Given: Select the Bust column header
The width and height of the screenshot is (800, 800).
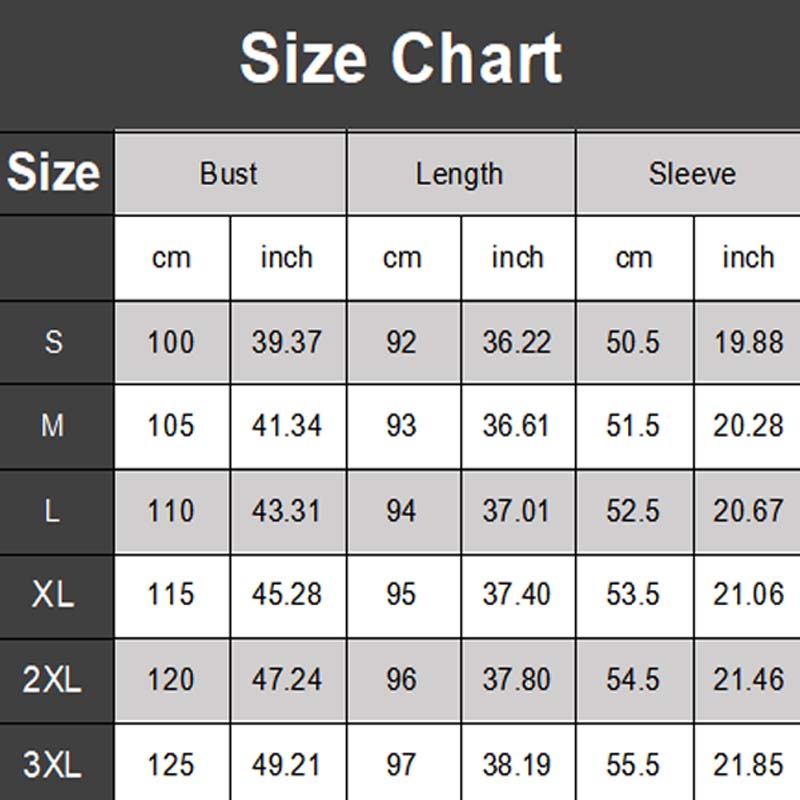Looking at the screenshot, I should (x=229, y=173).
